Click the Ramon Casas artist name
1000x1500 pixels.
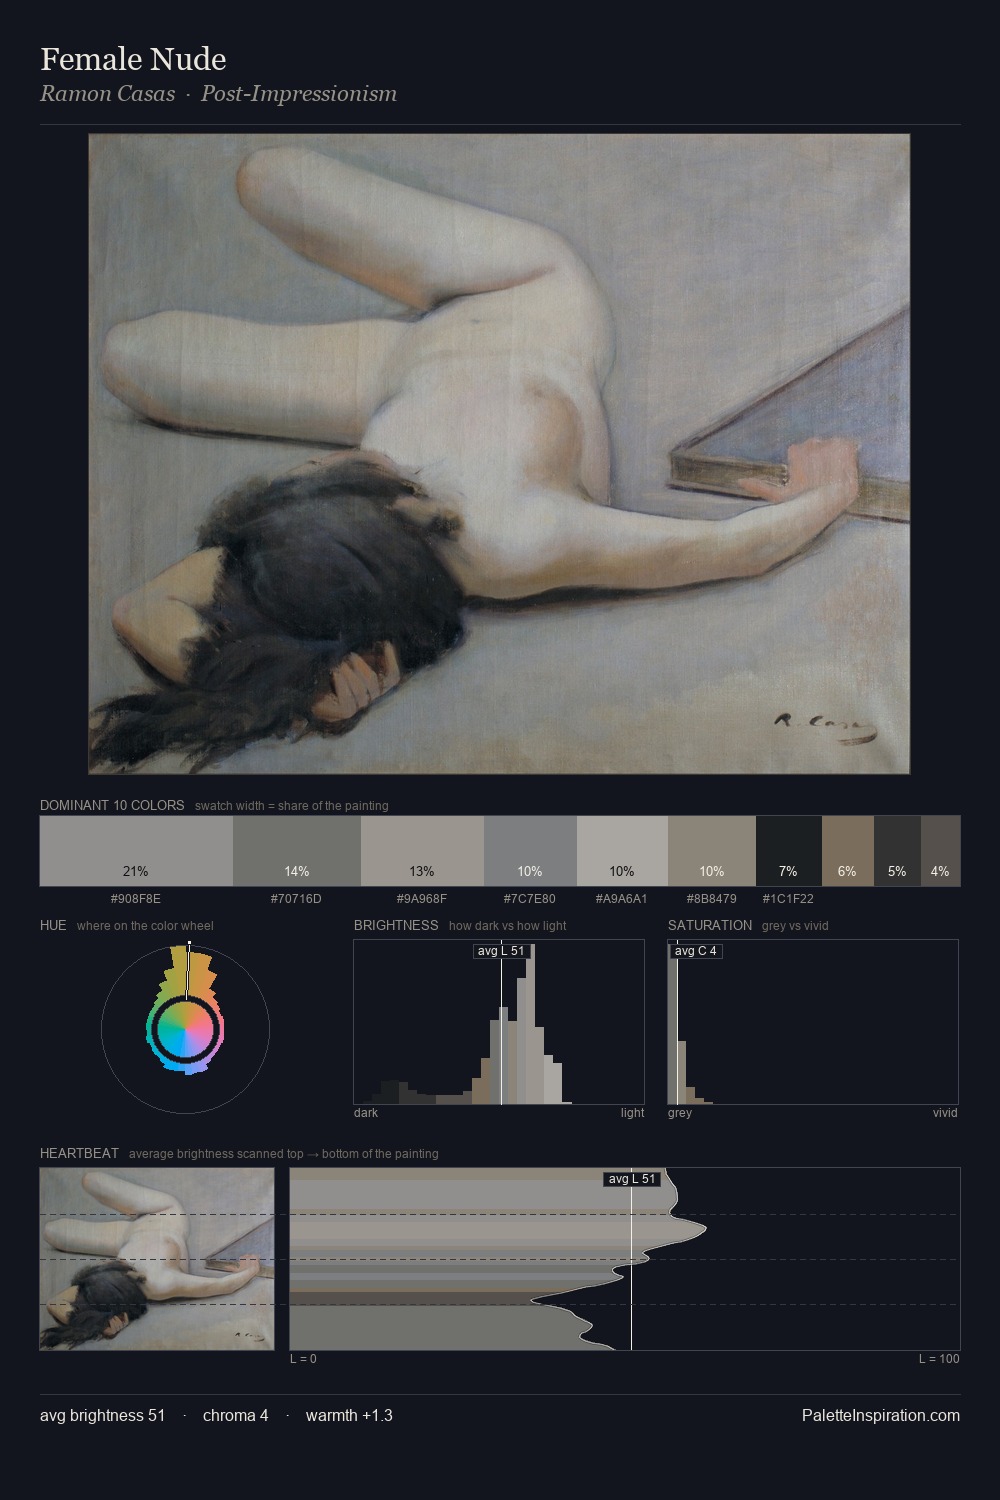(x=107, y=94)
